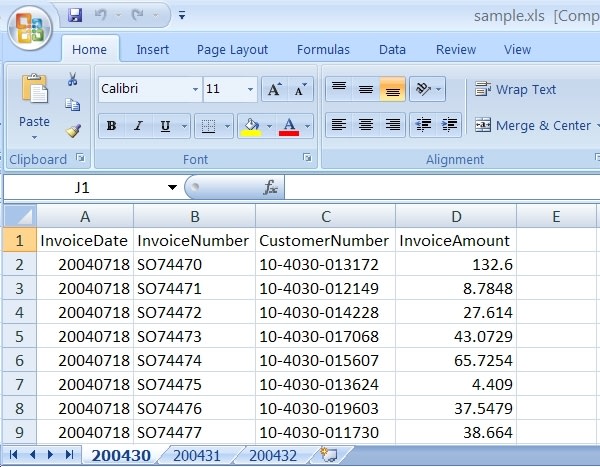Open the 200431 worksheet tab
Screen dimensions: 600x467
tap(196, 455)
